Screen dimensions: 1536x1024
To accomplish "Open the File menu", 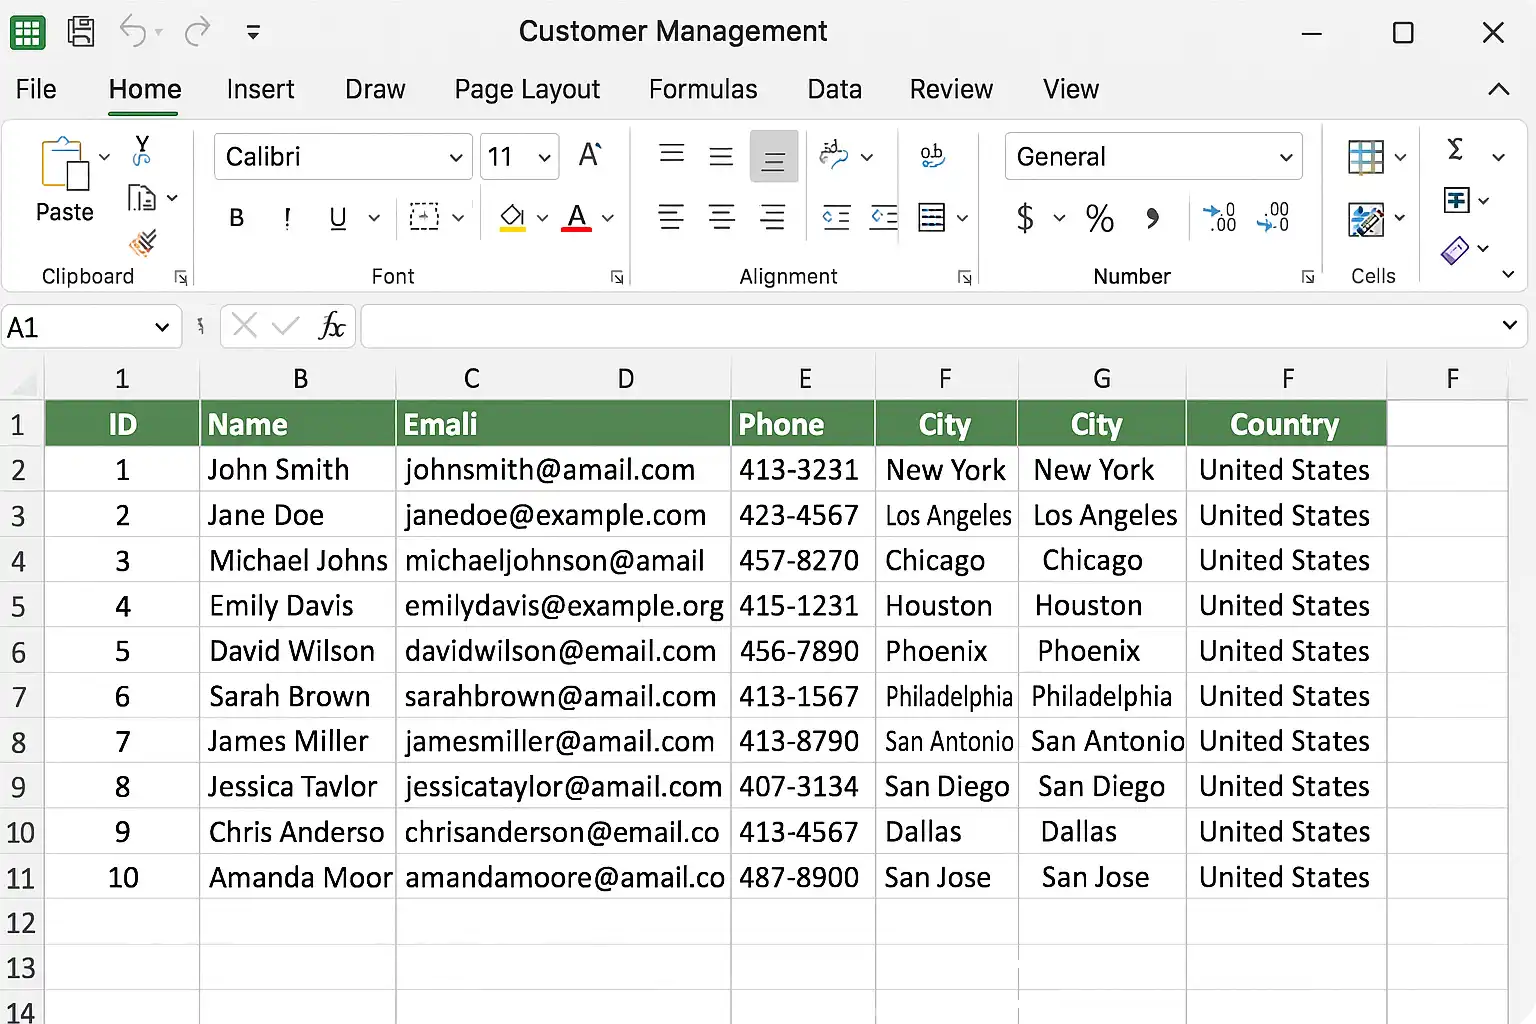I will 36,90.
